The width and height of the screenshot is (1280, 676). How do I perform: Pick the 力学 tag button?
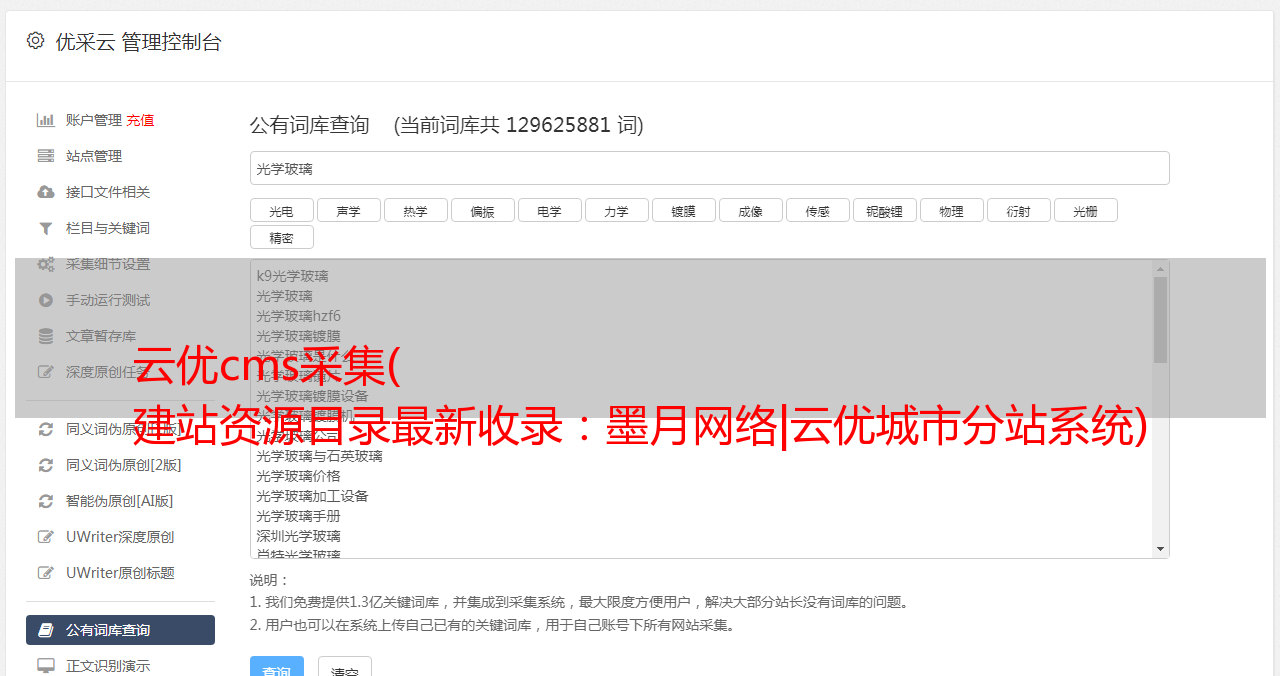(616, 210)
